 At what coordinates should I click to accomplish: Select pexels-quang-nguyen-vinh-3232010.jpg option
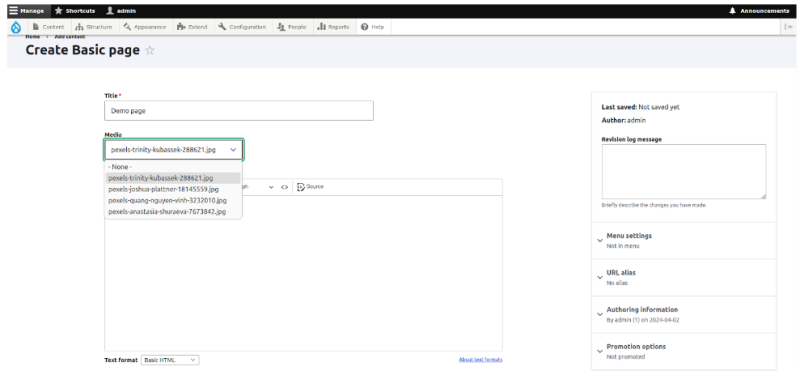point(173,200)
